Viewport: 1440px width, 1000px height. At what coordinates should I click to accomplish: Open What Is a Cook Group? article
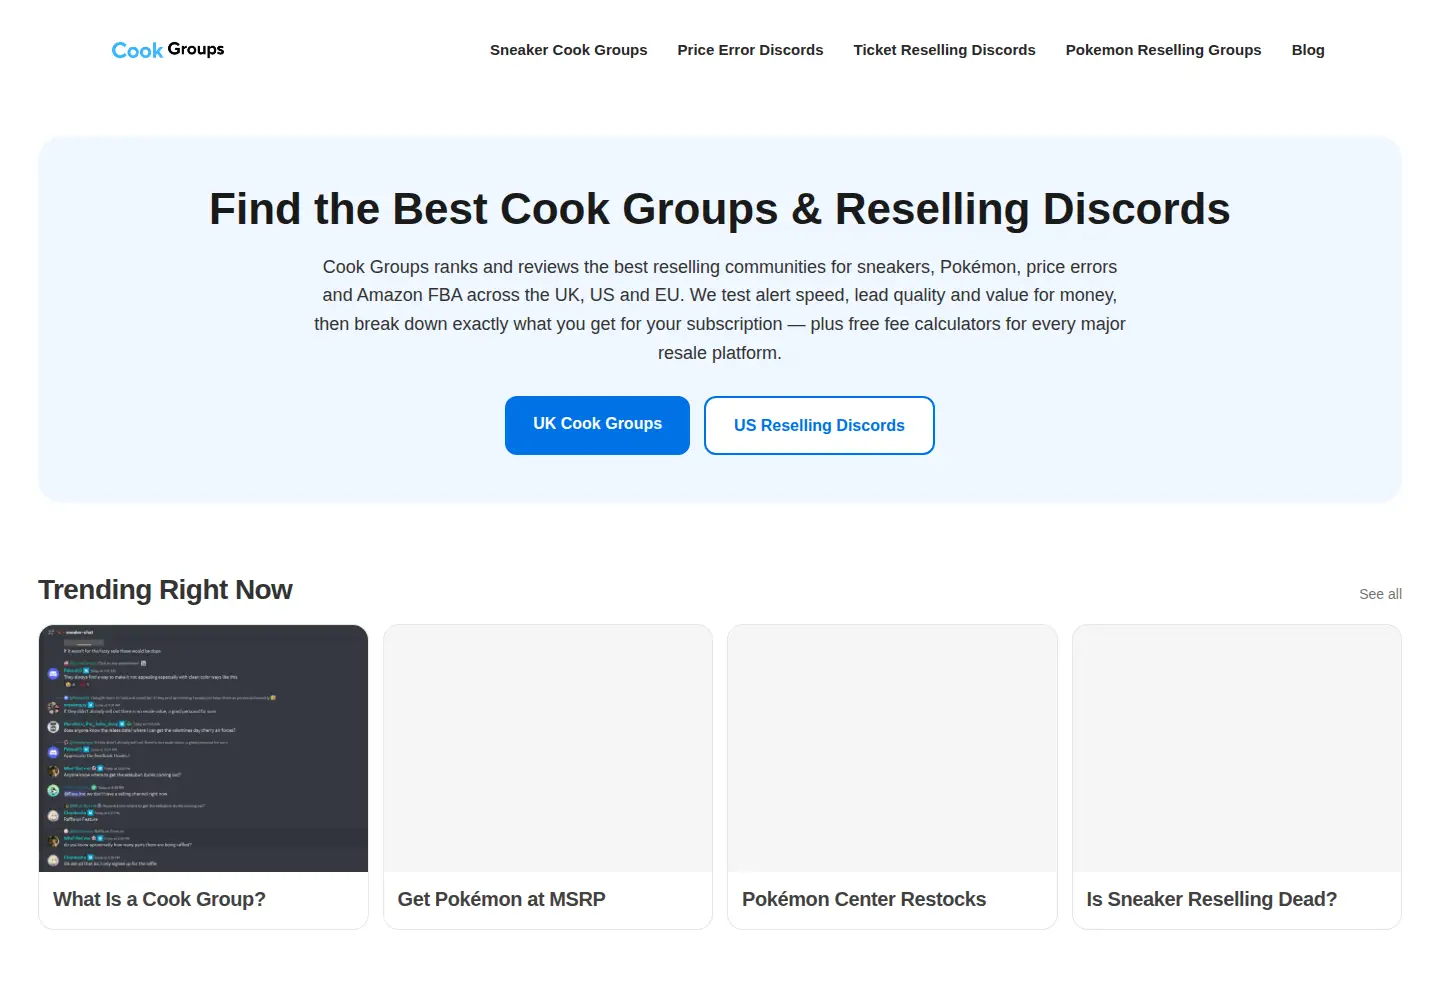point(159,899)
